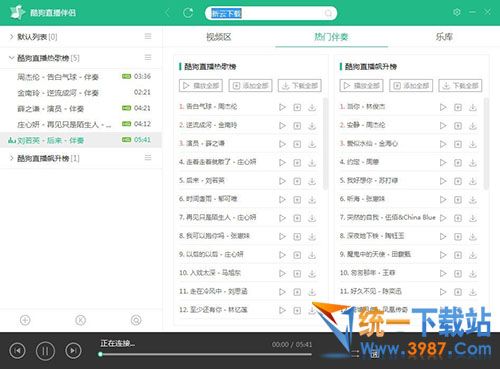Select 刘若英 - 后来 - 伴奏 in playlist
The image size is (500, 369).
[x=81, y=140]
